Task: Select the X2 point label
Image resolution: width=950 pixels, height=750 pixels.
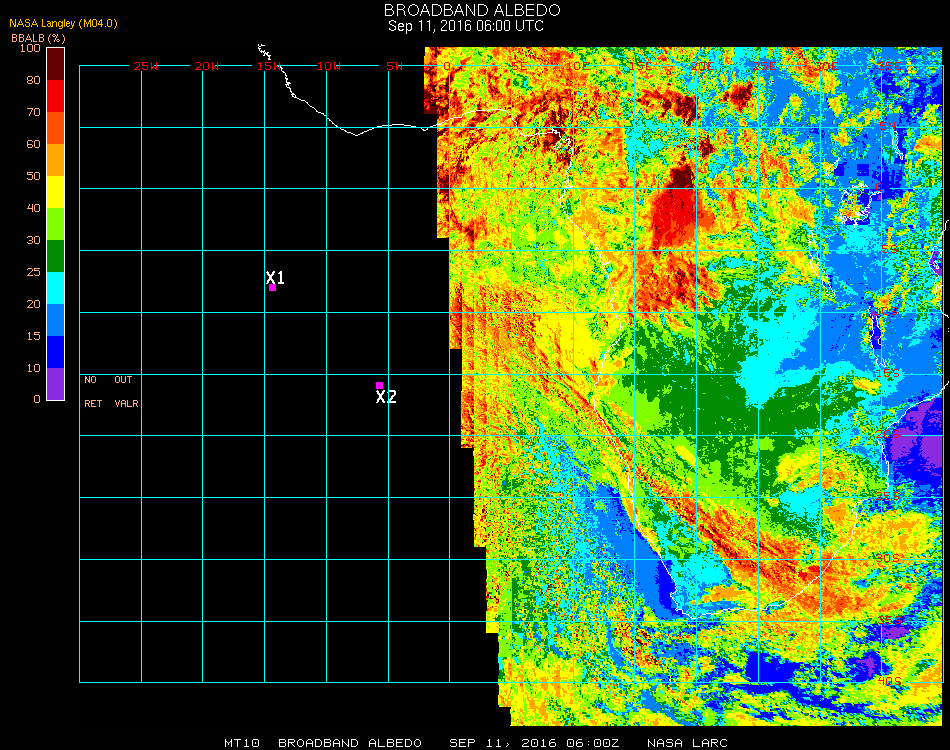Action: (386, 397)
